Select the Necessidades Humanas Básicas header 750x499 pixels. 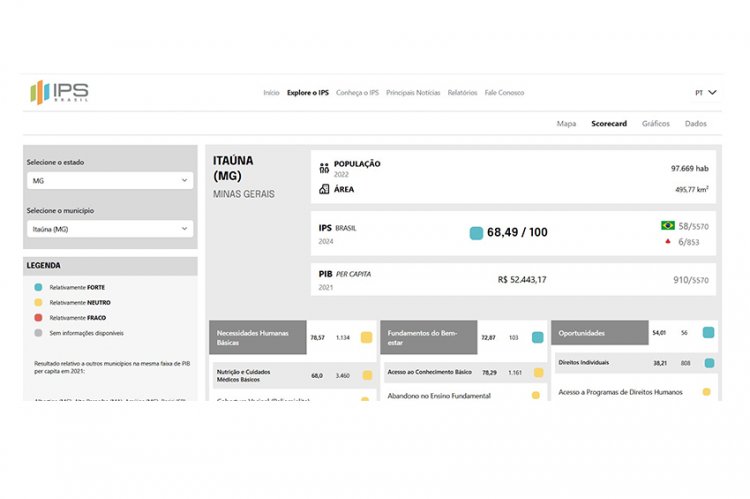[257, 338]
